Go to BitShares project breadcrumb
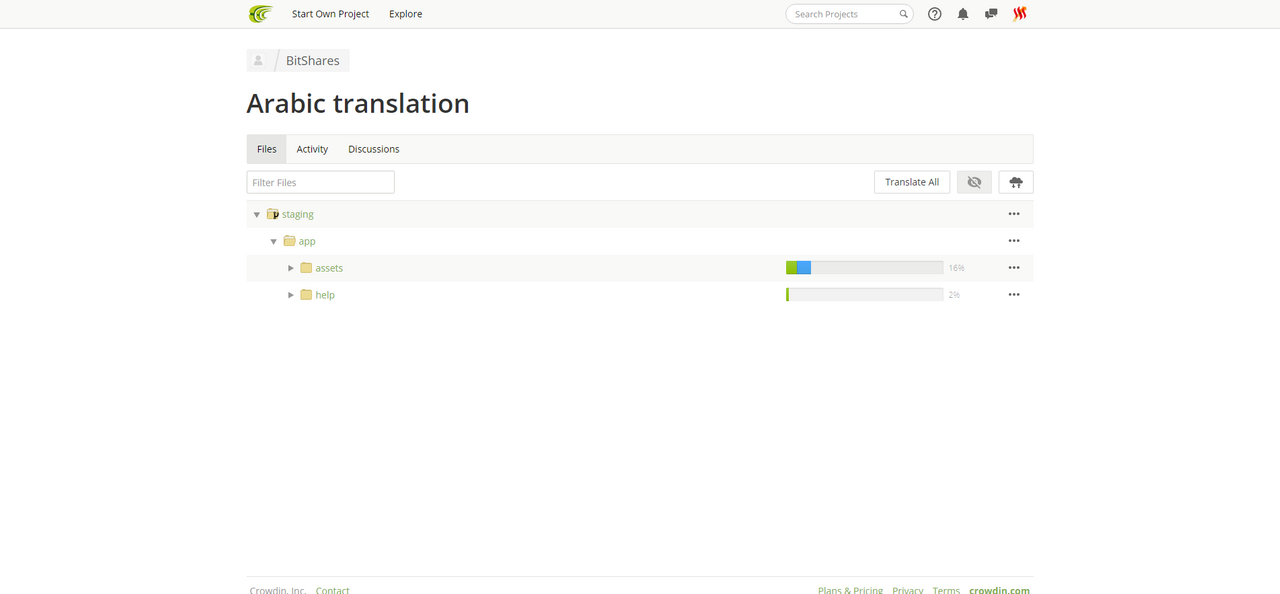Screen dimensions: 1280x594 pyautogui.click(x=313, y=61)
